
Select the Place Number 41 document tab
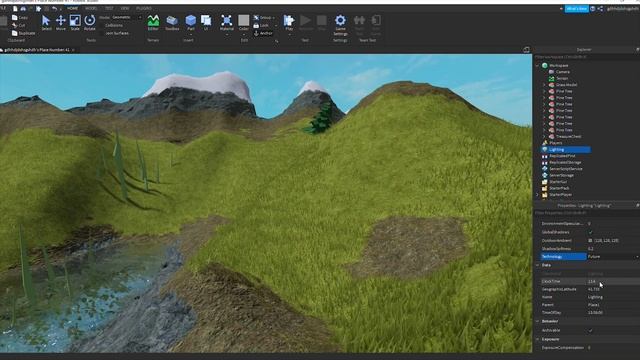tap(37, 50)
